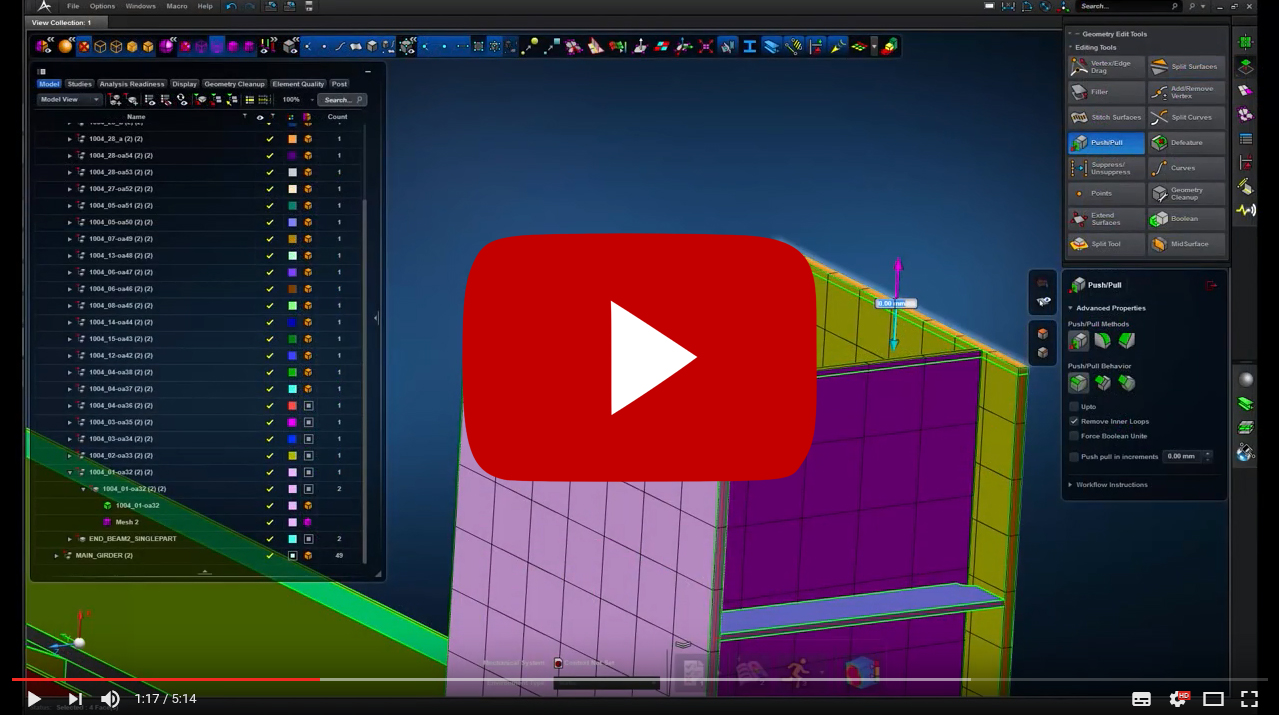Select the second Push/Pull behavior icon

coord(1103,383)
